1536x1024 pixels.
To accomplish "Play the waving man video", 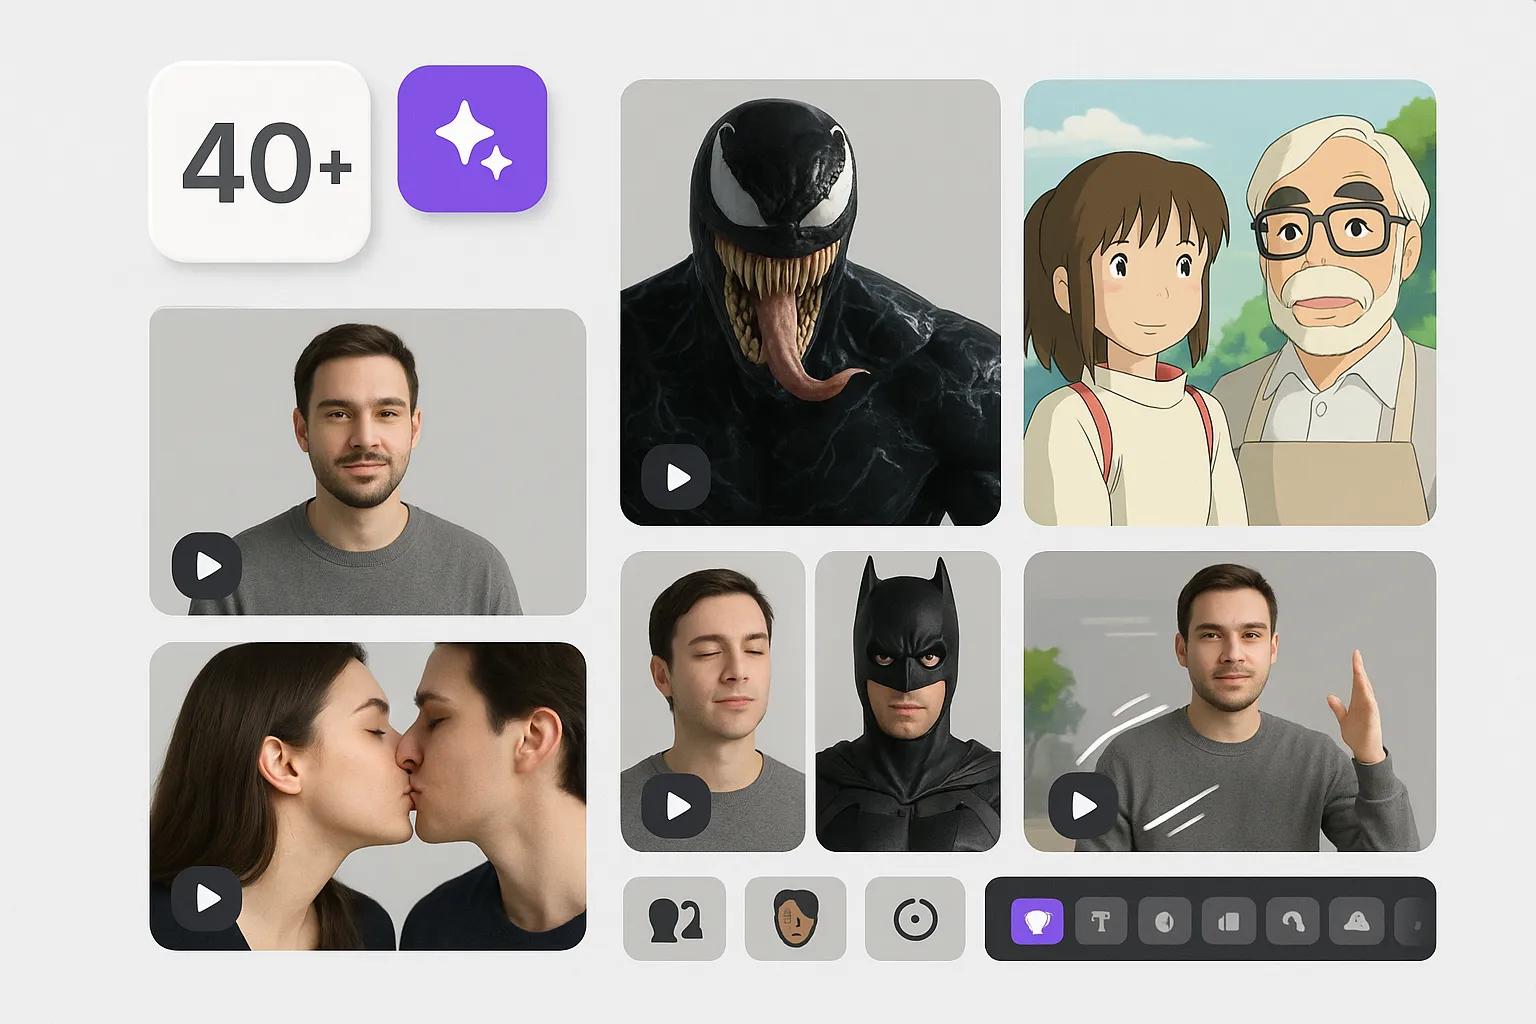I will [x=1083, y=805].
